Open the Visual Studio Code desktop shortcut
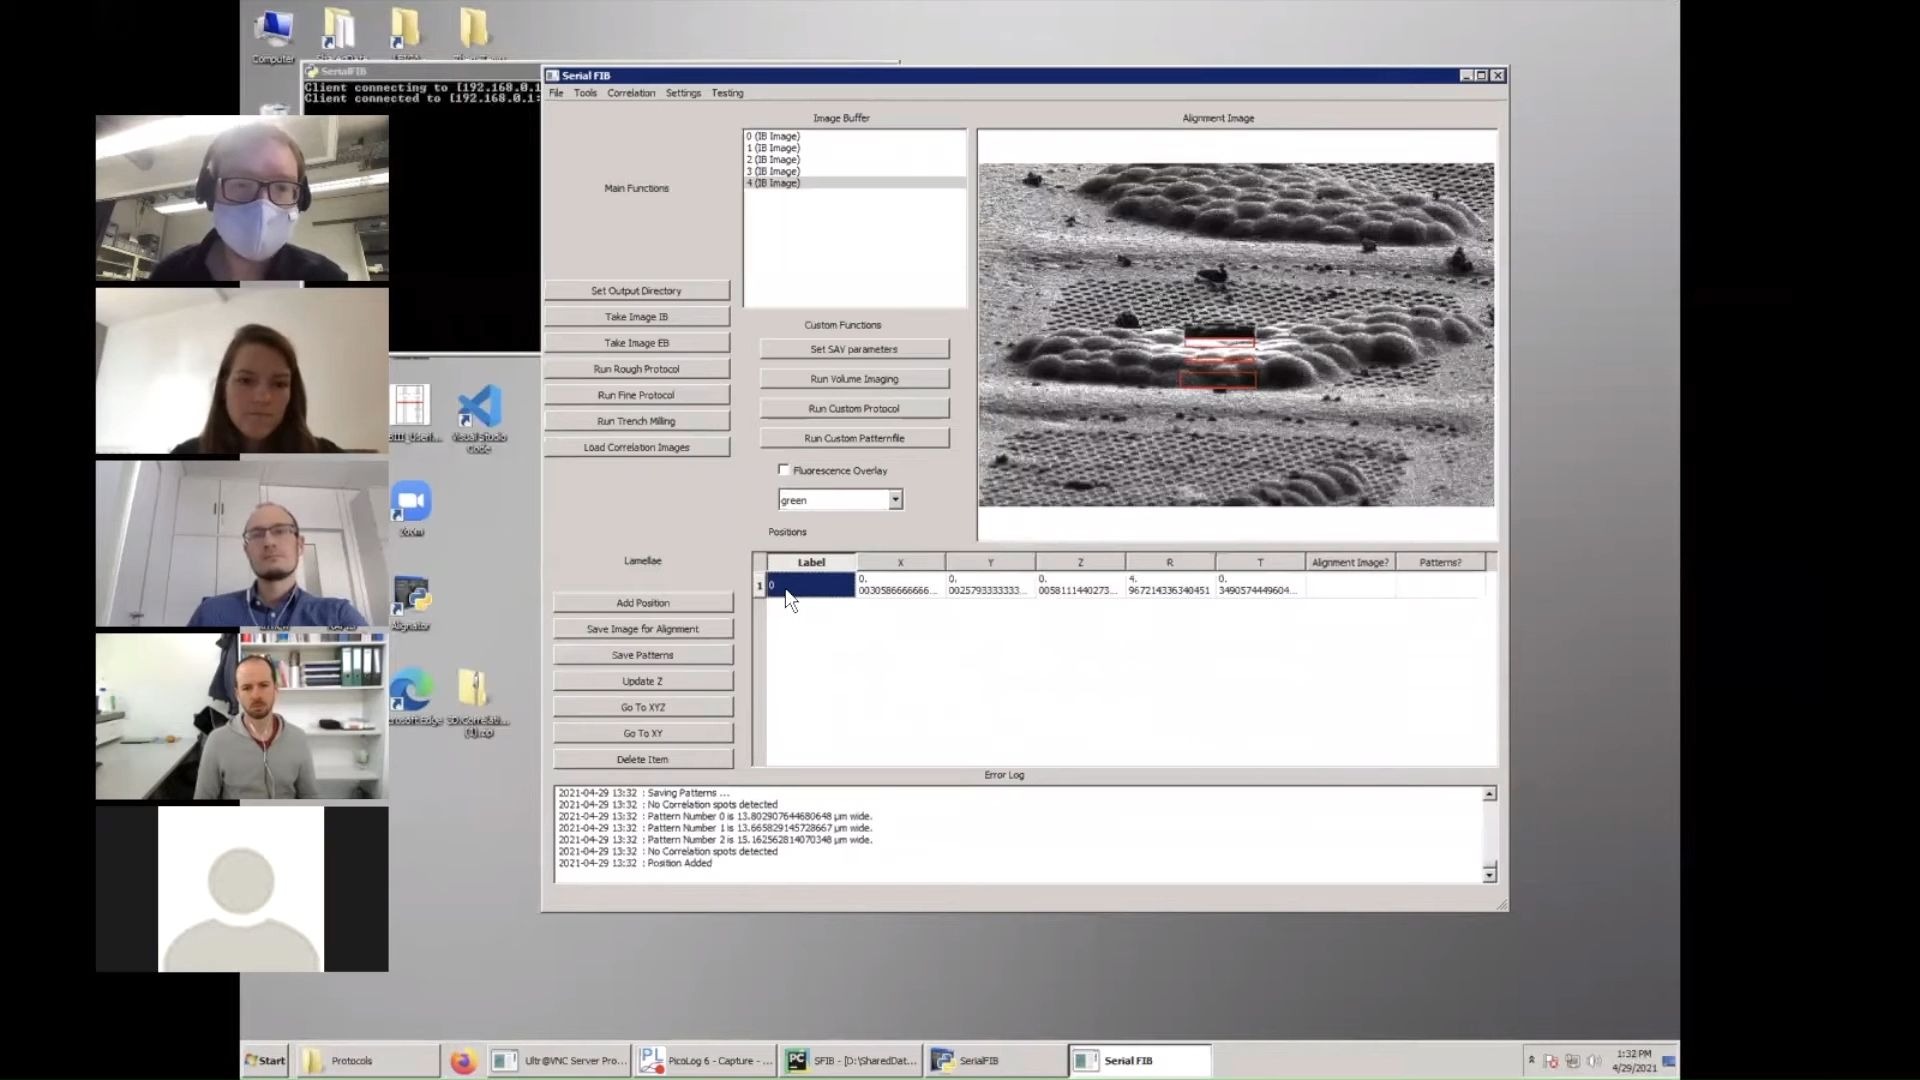Viewport: 1920px width, 1080px height. coord(479,418)
